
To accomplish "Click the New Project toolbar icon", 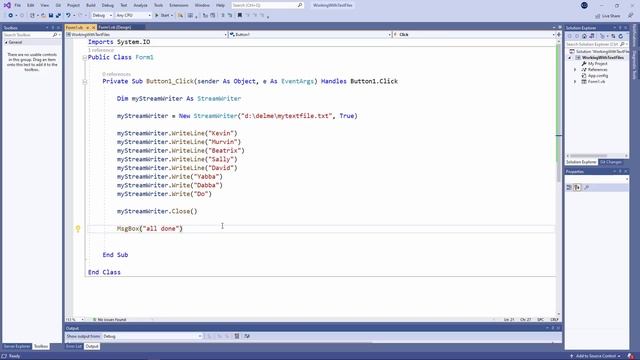I will [x=32, y=16].
